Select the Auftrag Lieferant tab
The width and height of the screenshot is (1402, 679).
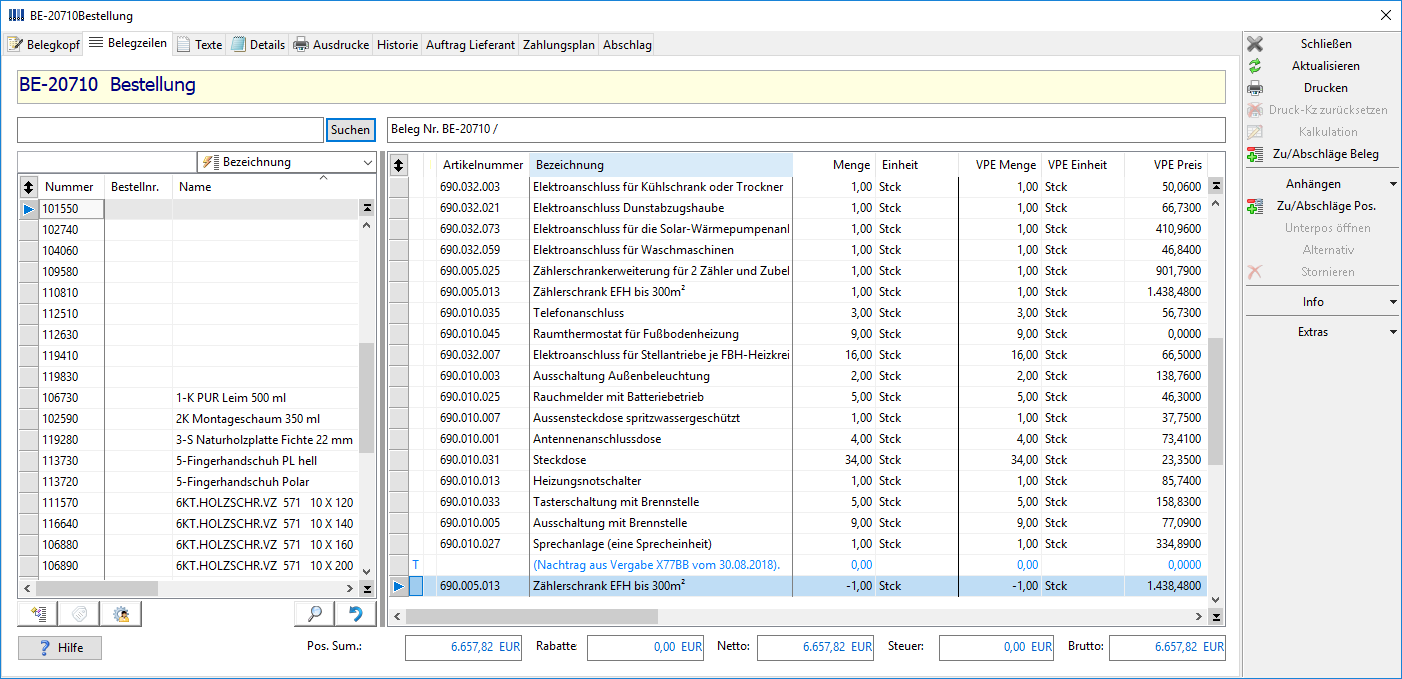pyautogui.click(x=470, y=44)
